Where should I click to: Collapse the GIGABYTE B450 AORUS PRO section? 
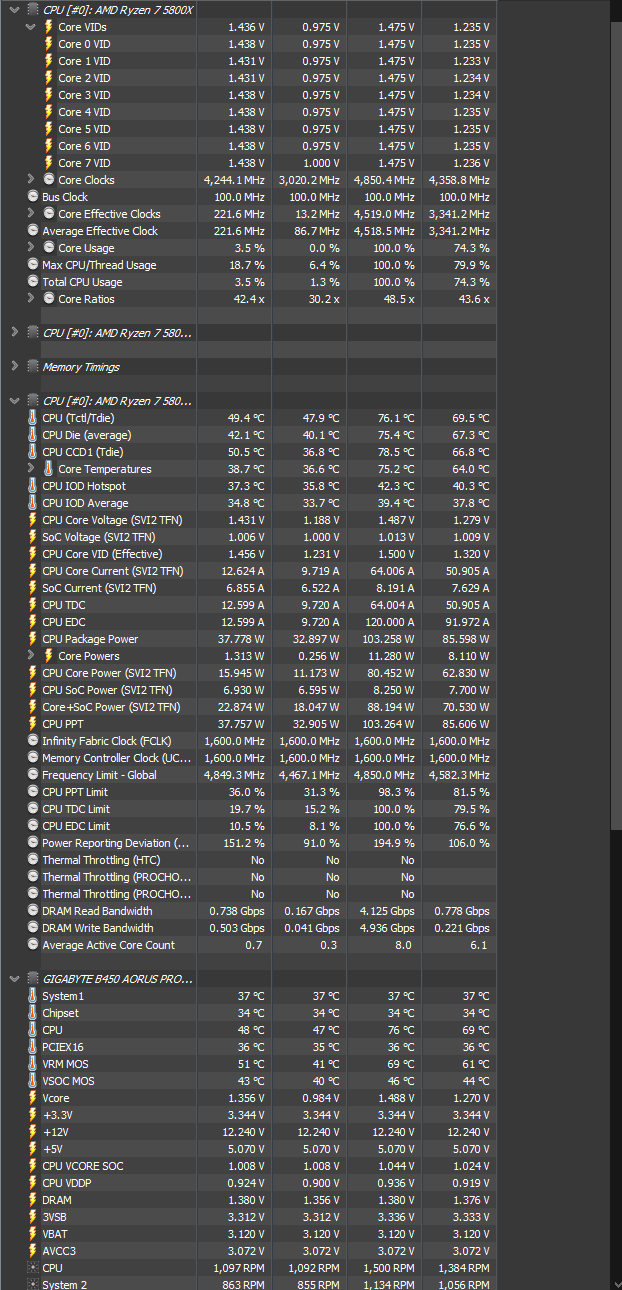click(14, 979)
